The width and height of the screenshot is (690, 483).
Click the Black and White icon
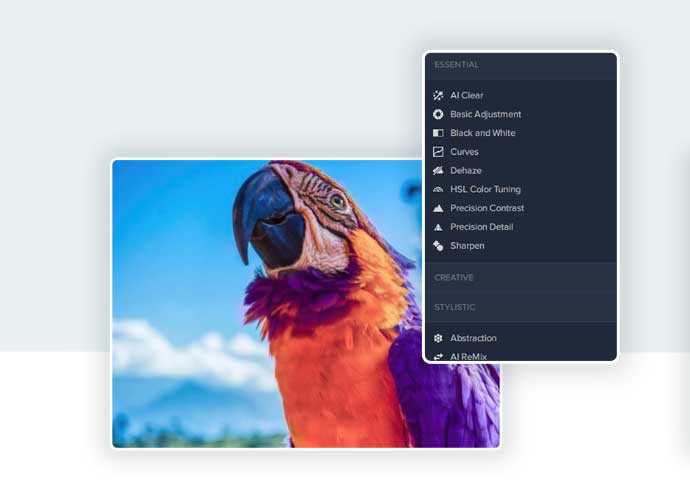coord(438,133)
